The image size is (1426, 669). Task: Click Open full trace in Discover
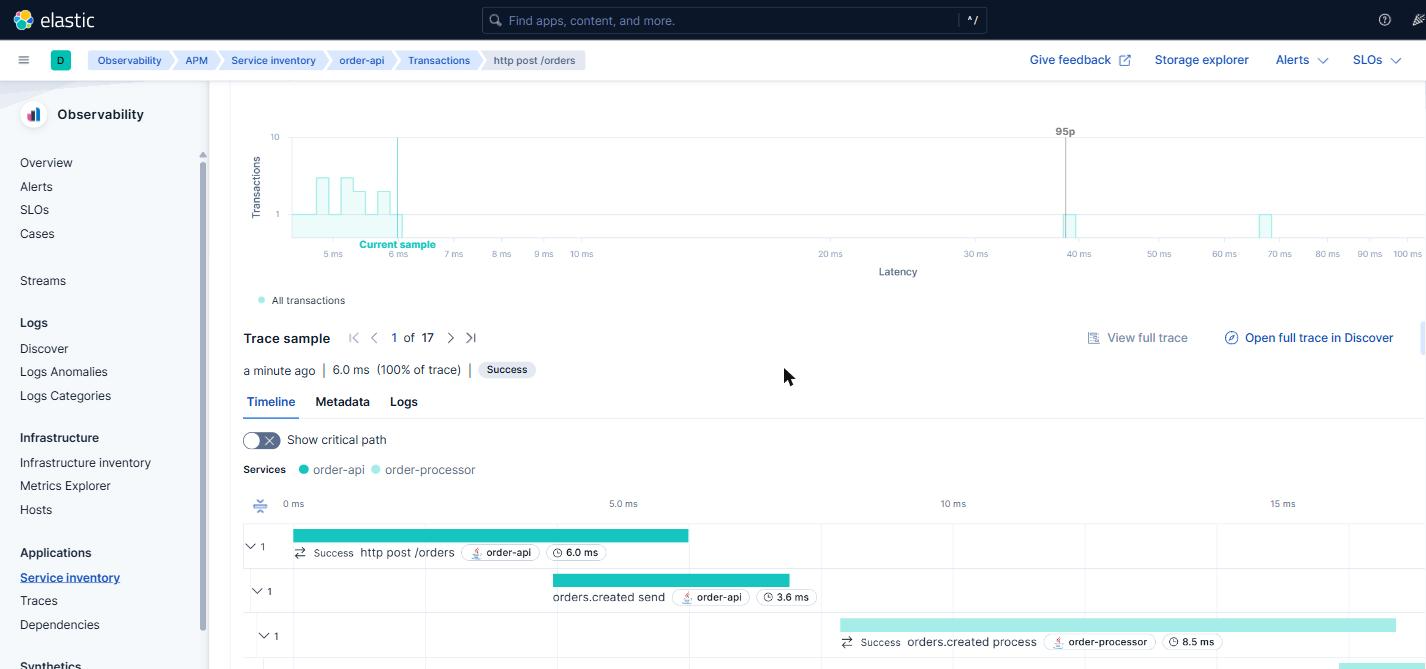click(1309, 338)
